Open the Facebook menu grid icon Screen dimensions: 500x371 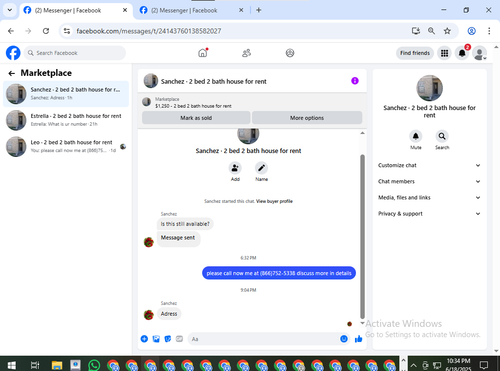pos(444,53)
